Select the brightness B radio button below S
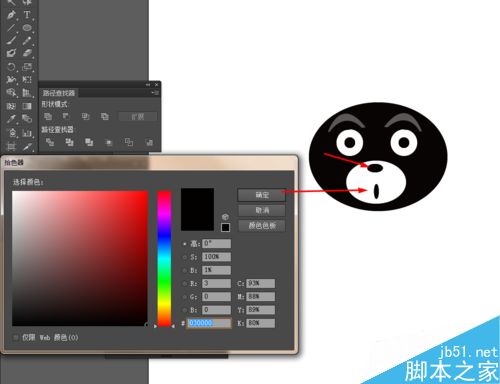This screenshot has width=500, height=384. coord(185,270)
